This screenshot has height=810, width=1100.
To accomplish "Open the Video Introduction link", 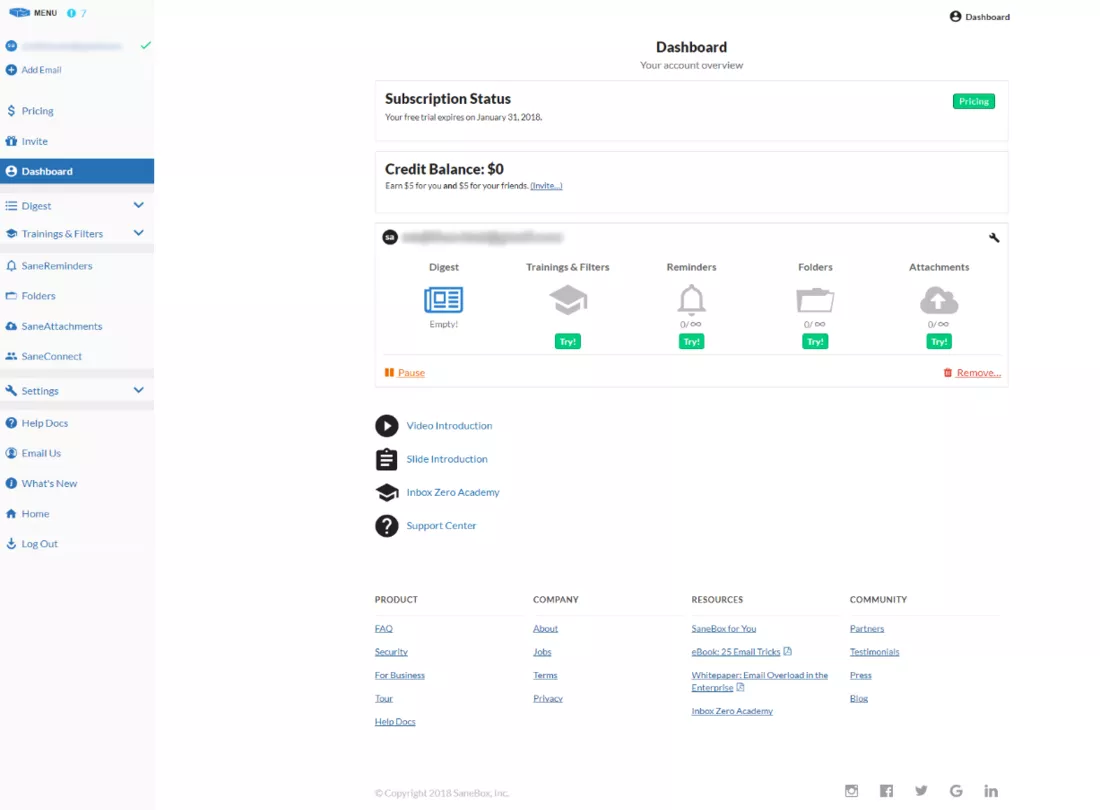I will point(449,426).
